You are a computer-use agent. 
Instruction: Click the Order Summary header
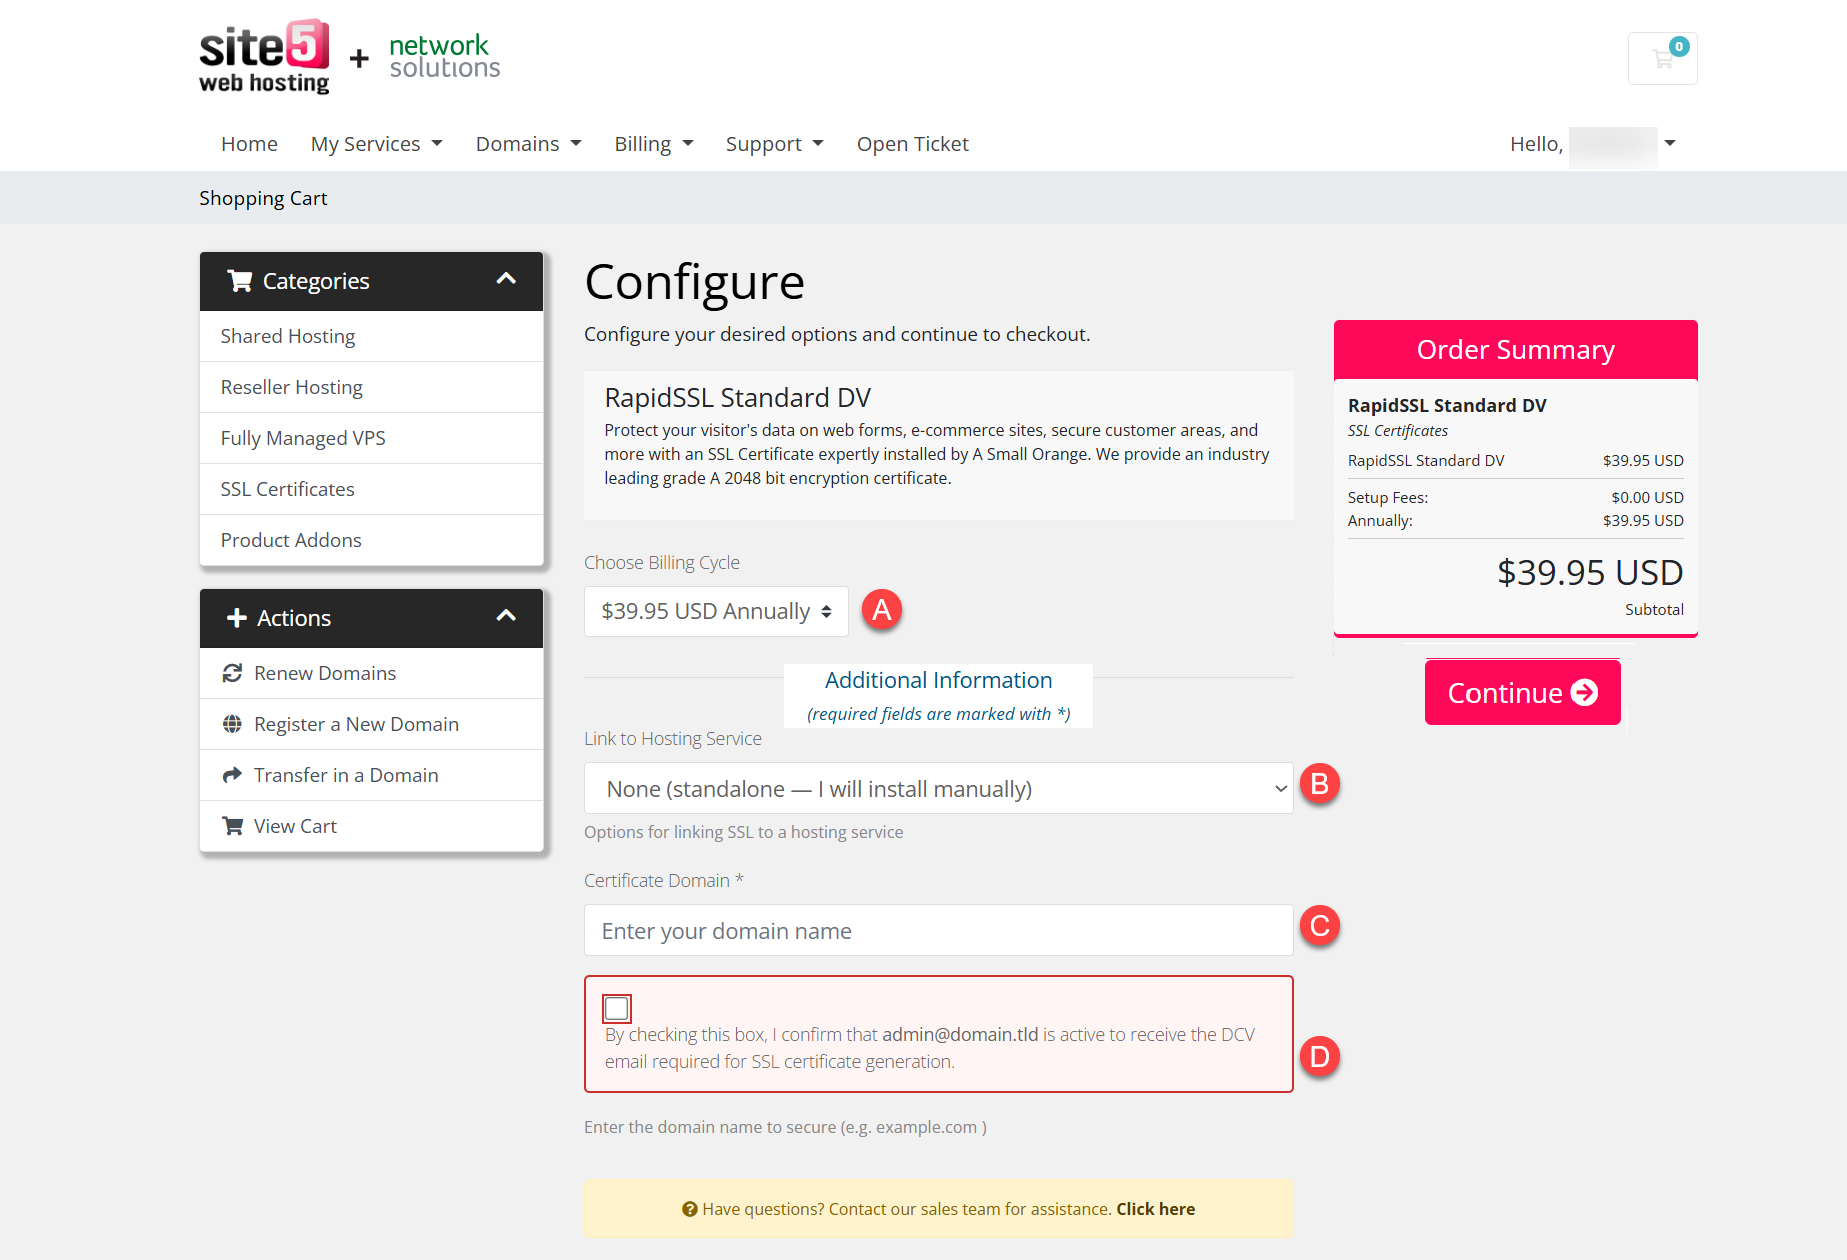[1515, 349]
